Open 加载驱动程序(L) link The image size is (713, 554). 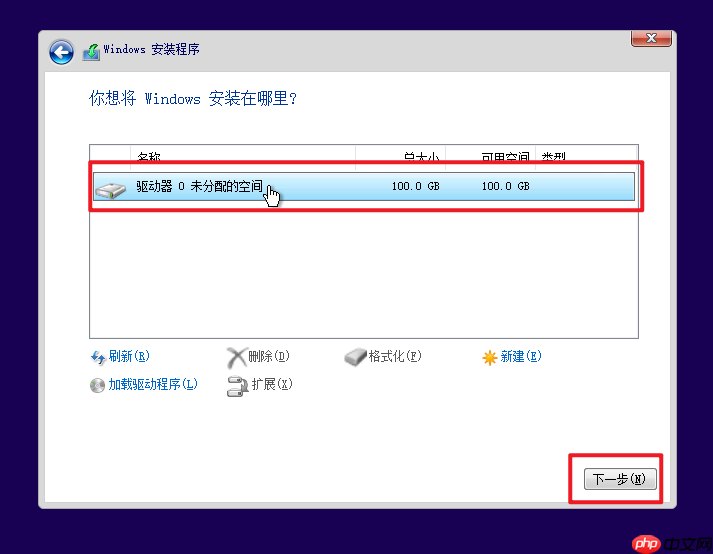tap(153, 384)
